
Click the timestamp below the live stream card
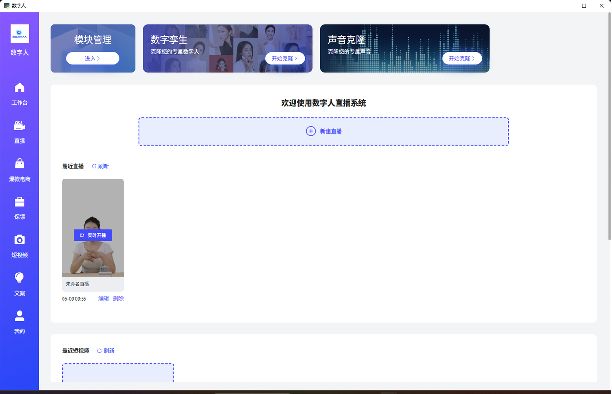click(74, 299)
